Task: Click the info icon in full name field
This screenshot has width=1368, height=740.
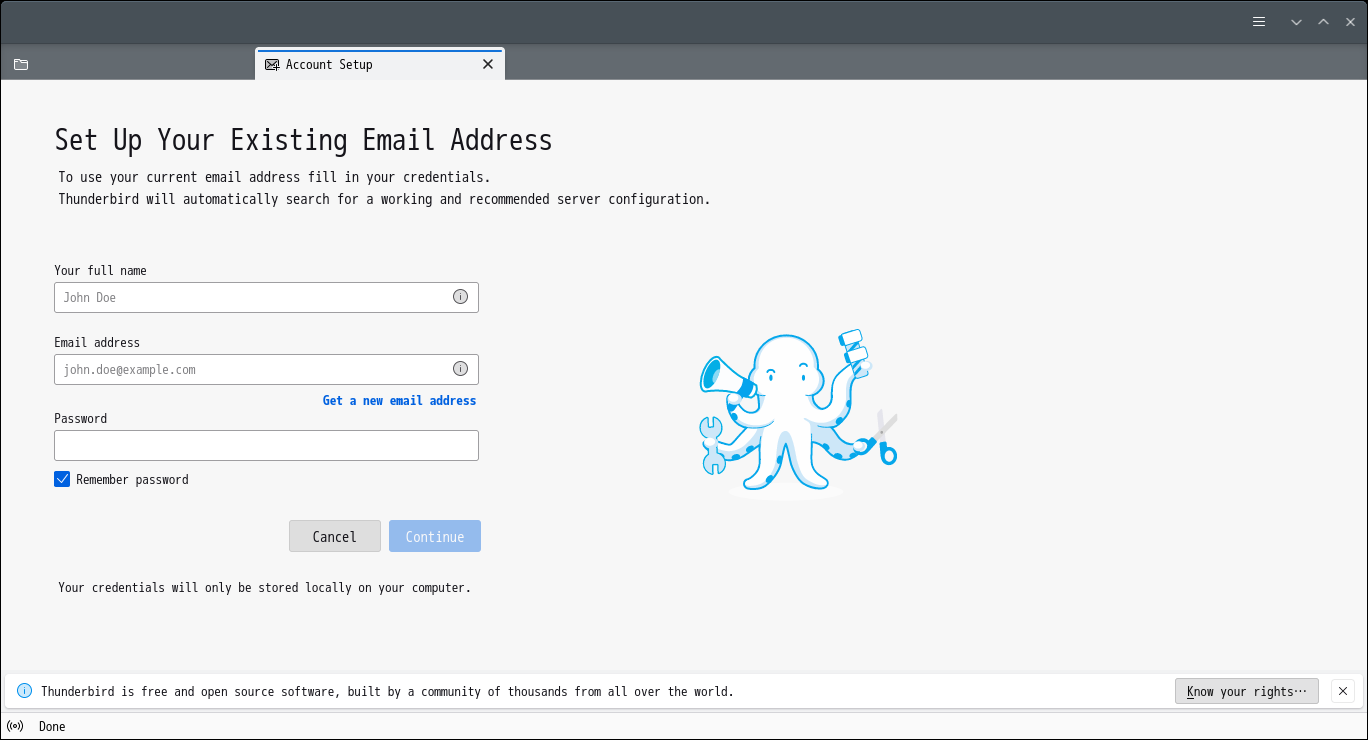Action: (460, 297)
